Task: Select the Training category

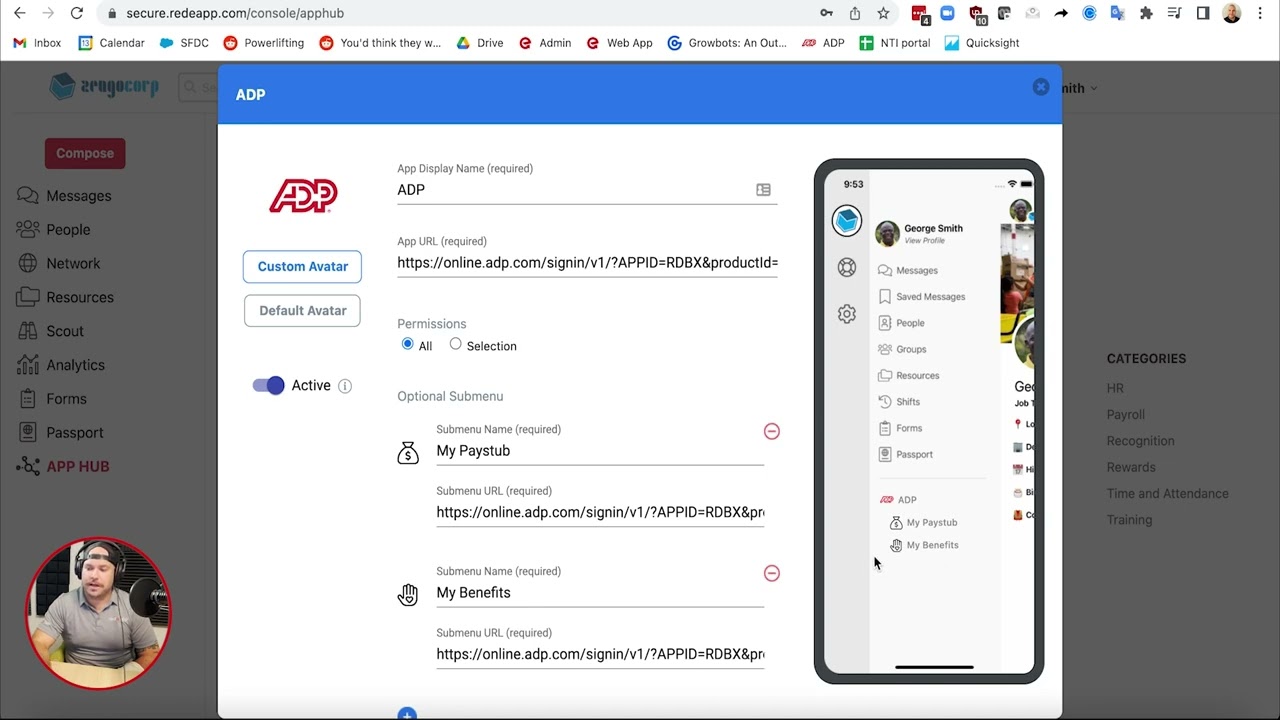Action: point(1129,520)
